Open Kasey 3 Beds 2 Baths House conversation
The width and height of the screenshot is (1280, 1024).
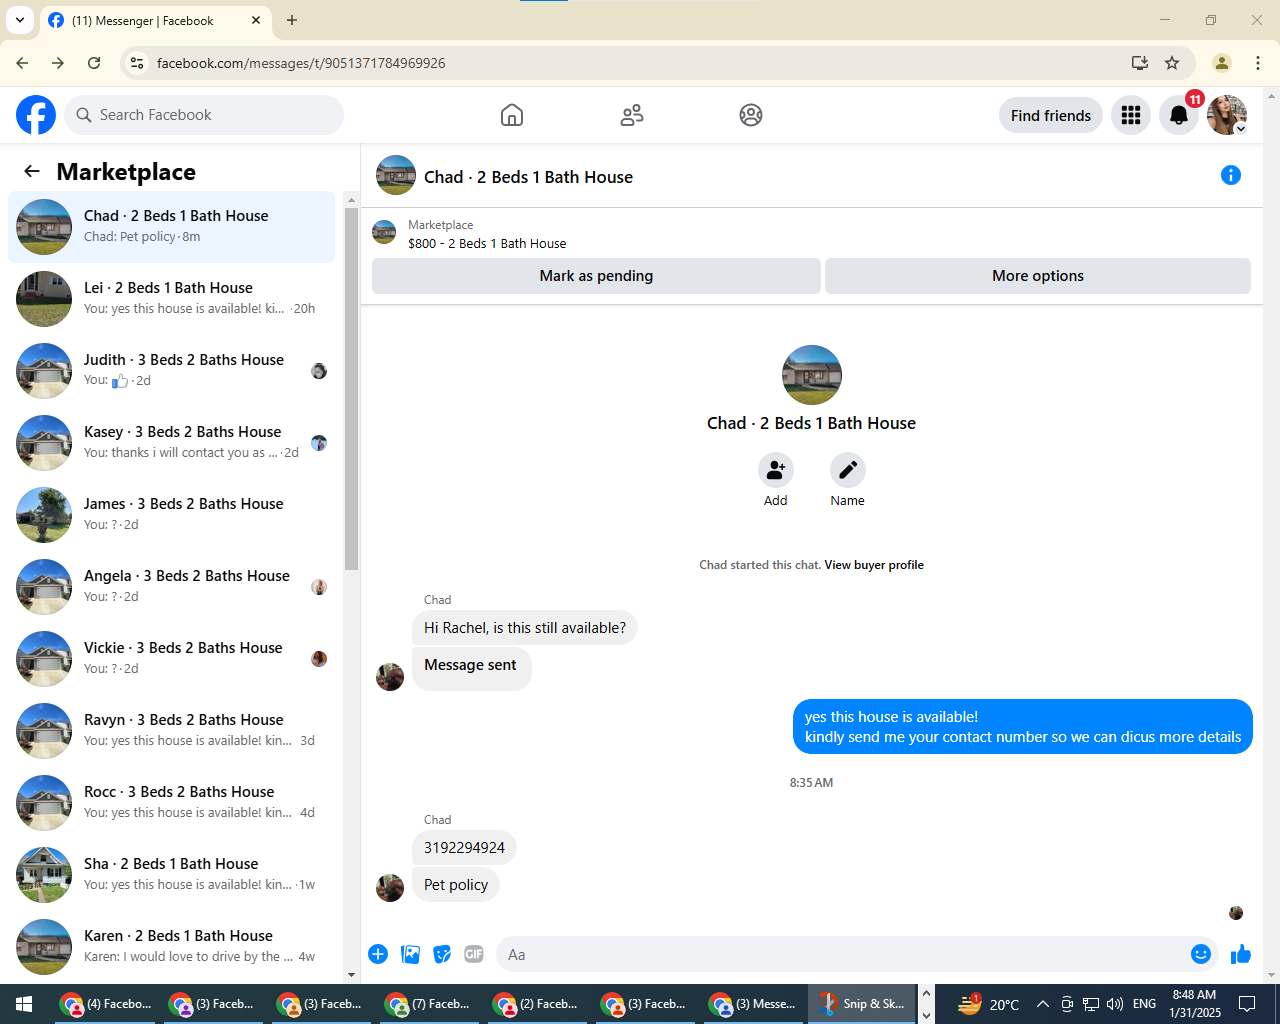point(171,443)
